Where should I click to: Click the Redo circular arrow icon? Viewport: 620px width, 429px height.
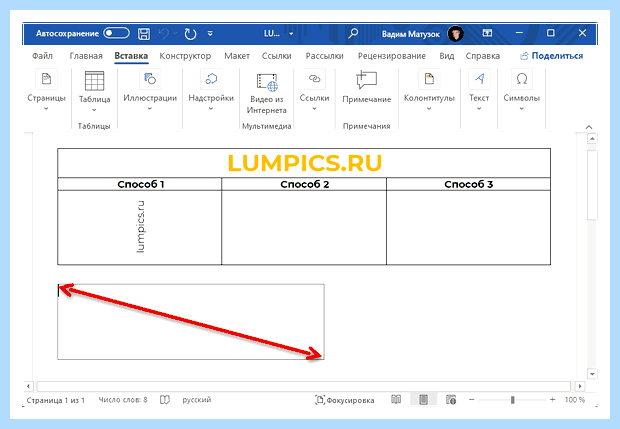(x=190, y=34)
